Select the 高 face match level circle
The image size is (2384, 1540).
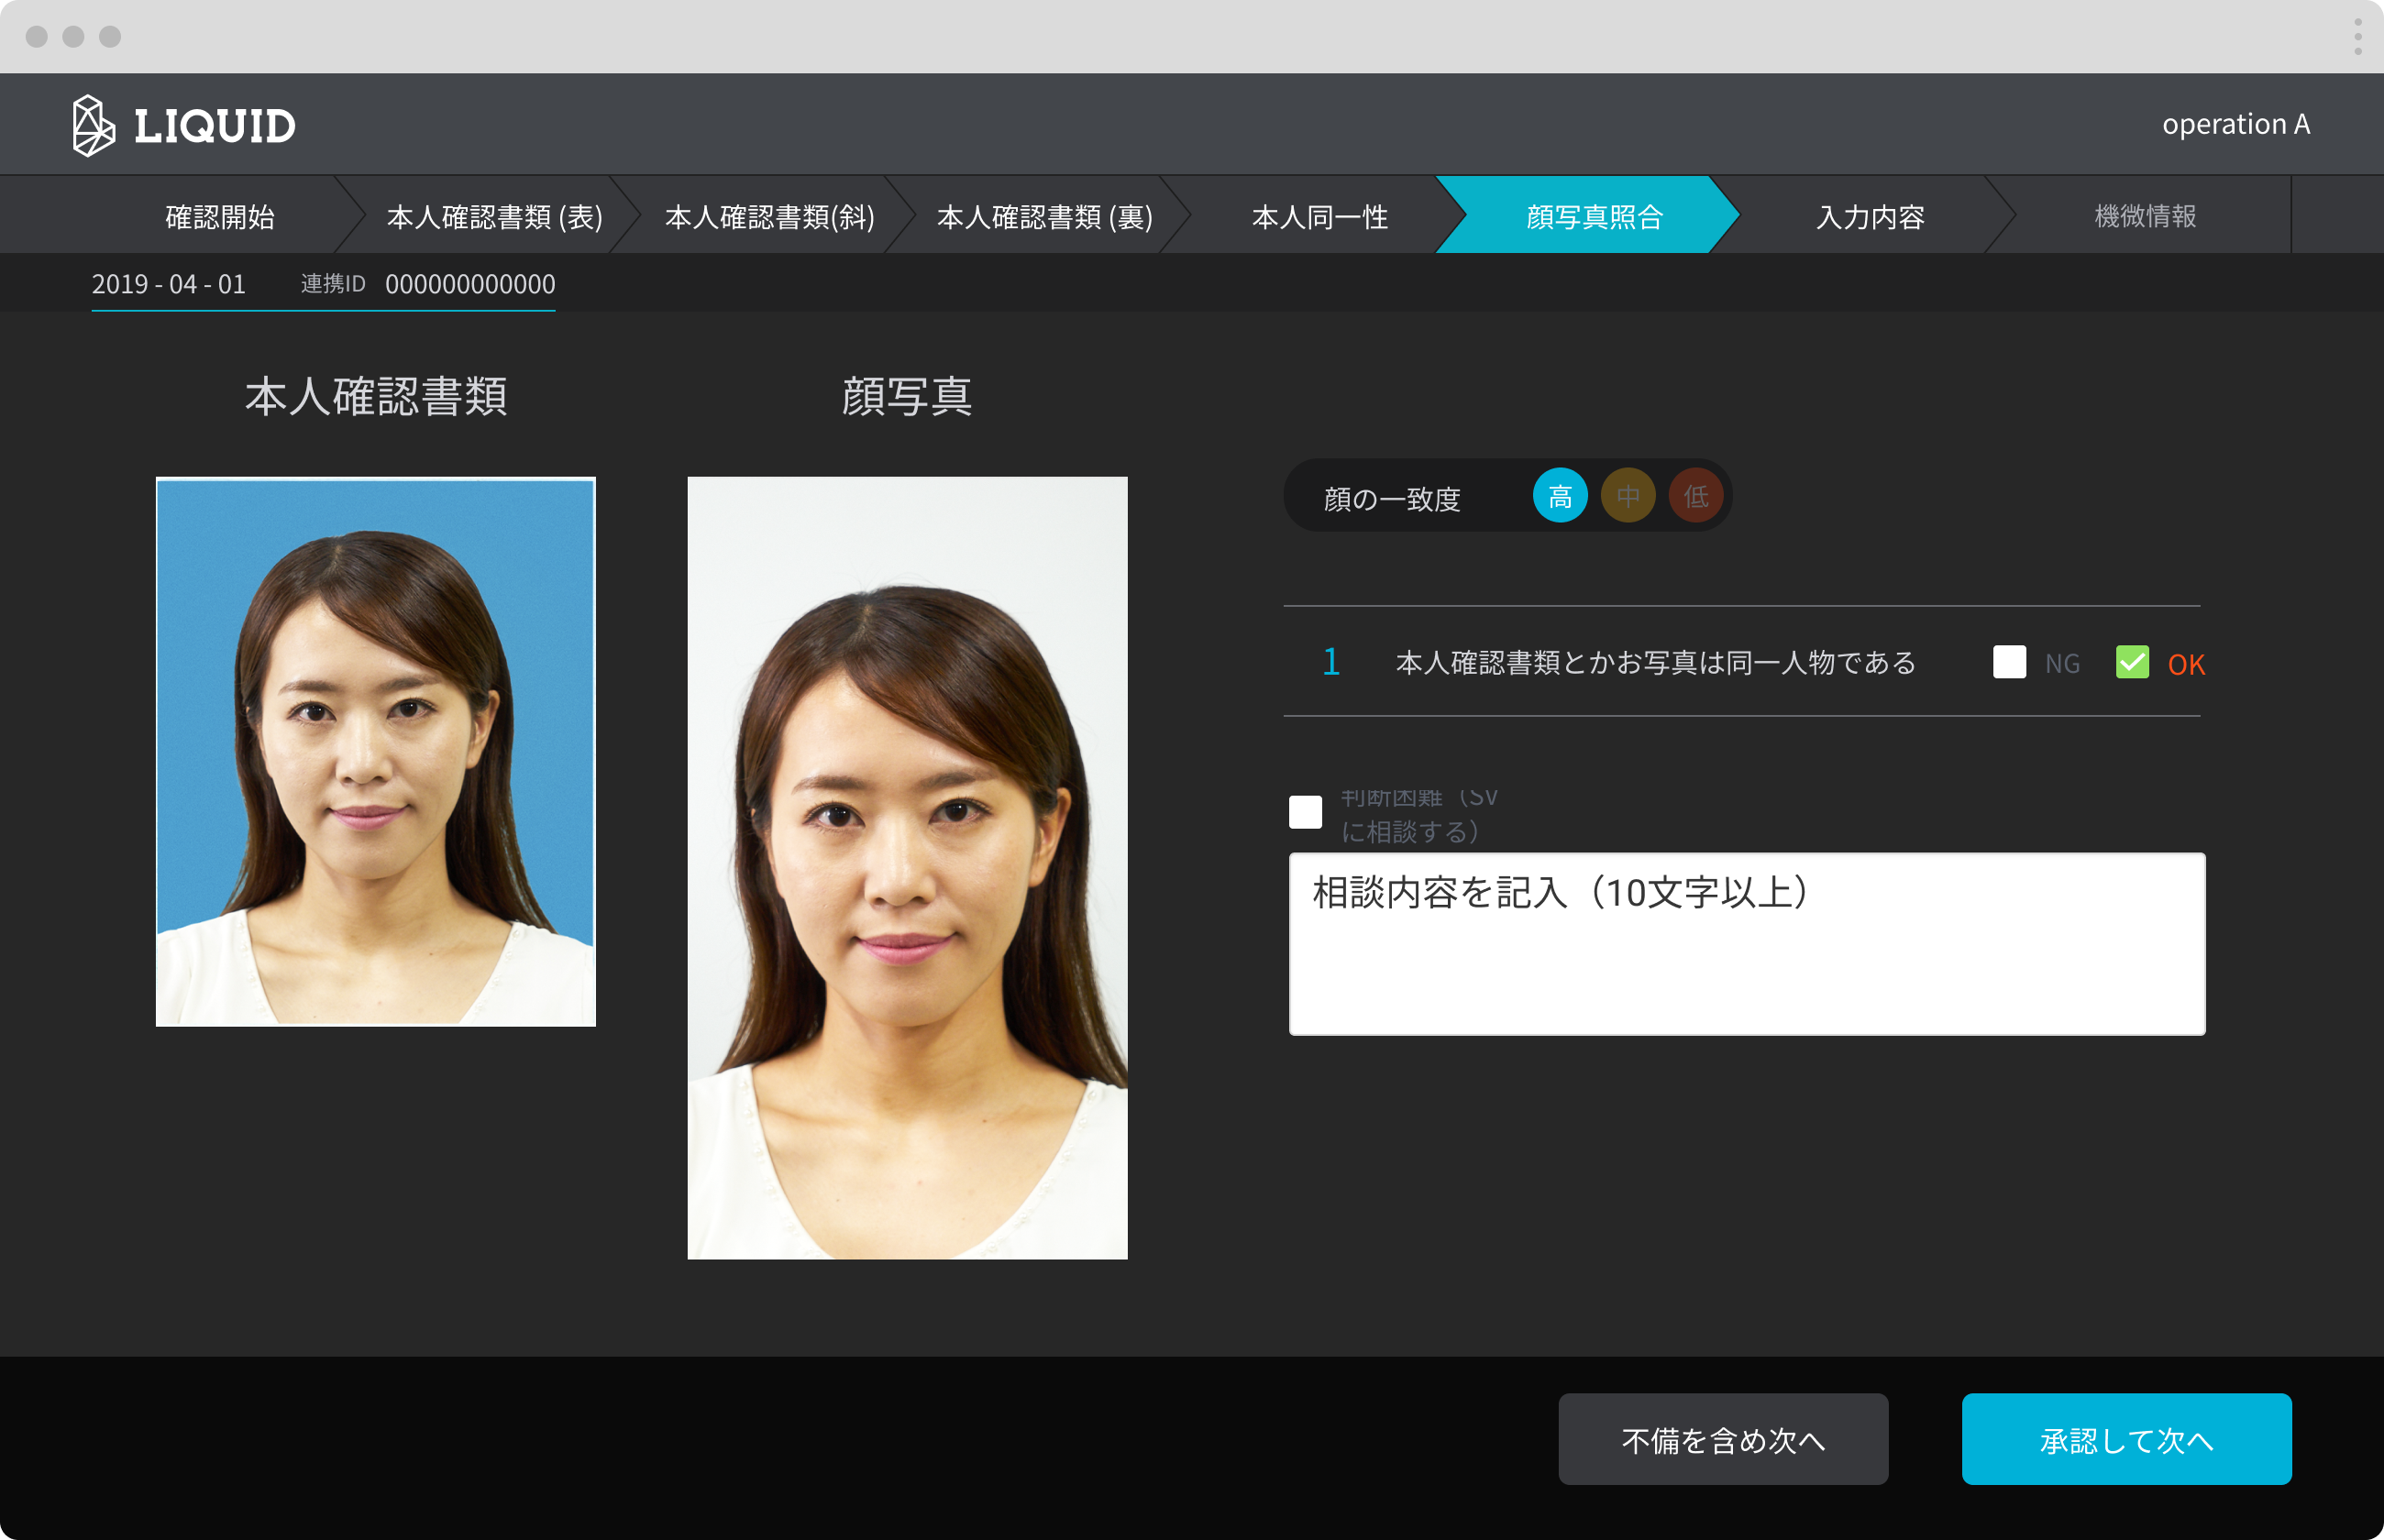point(1559,496)
